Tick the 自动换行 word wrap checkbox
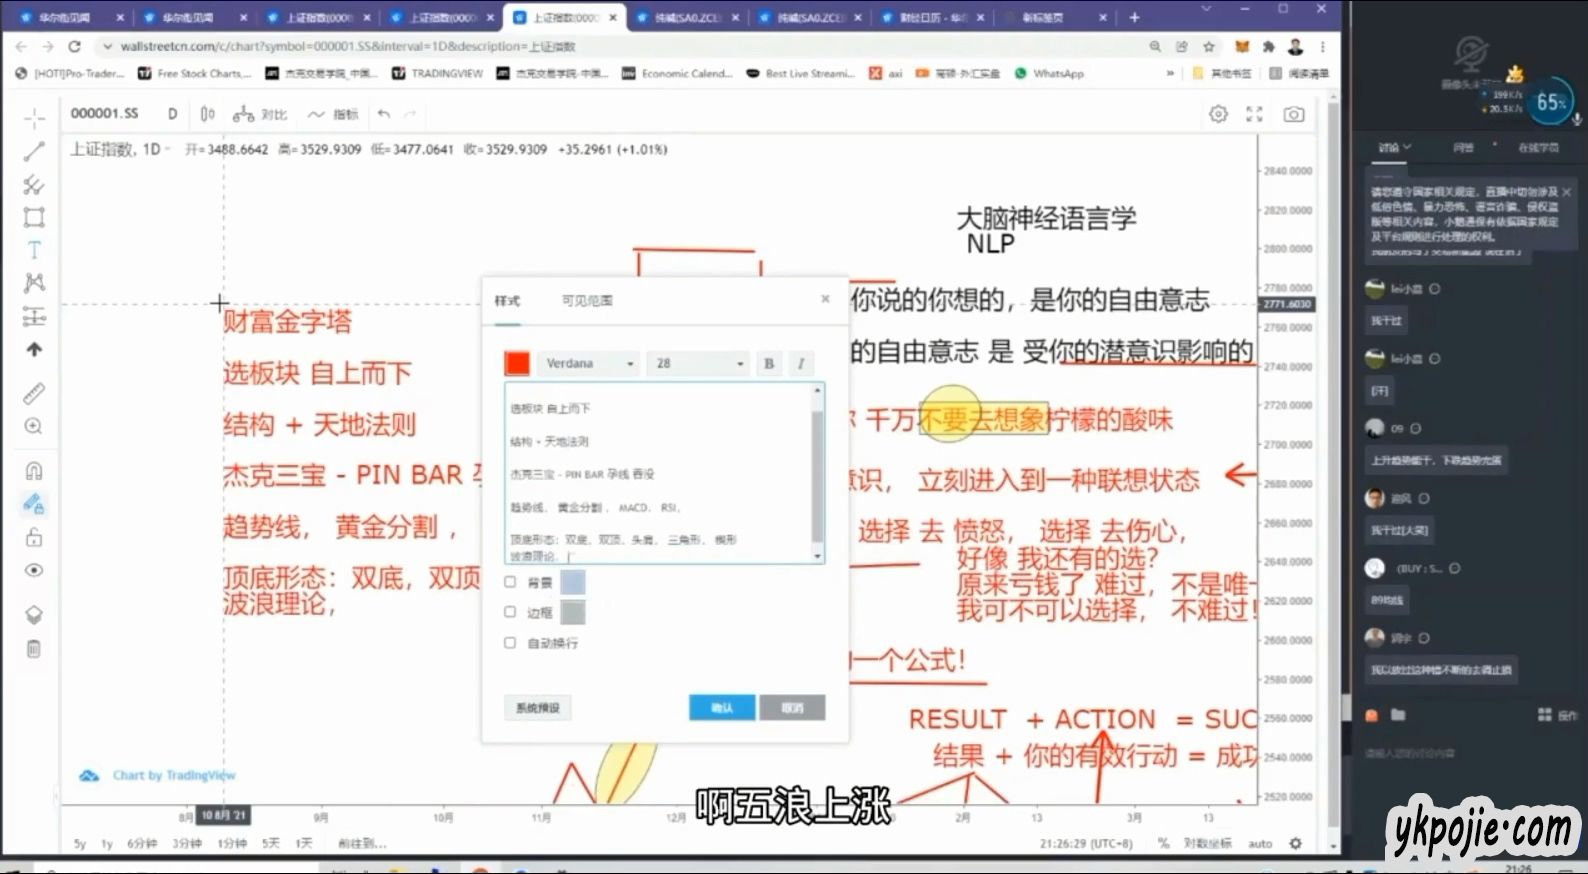 pyautogui.click(x=510, y=643)
